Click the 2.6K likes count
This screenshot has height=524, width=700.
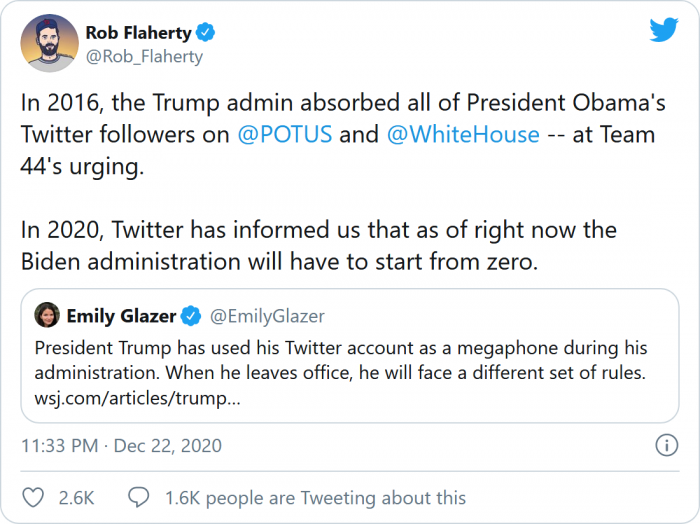[77, 497]
